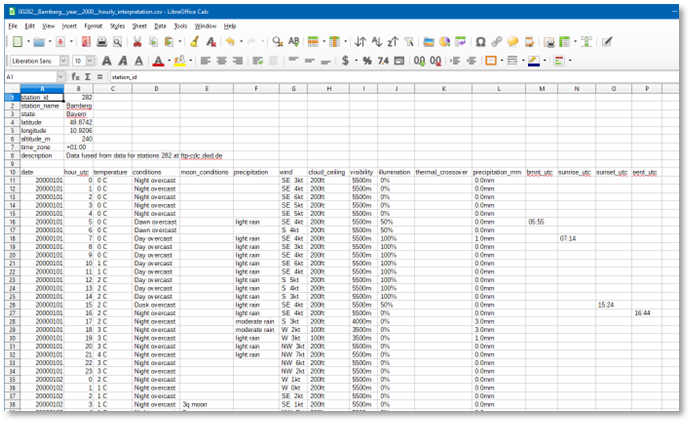Click the Print icon in toolbar

101,42
